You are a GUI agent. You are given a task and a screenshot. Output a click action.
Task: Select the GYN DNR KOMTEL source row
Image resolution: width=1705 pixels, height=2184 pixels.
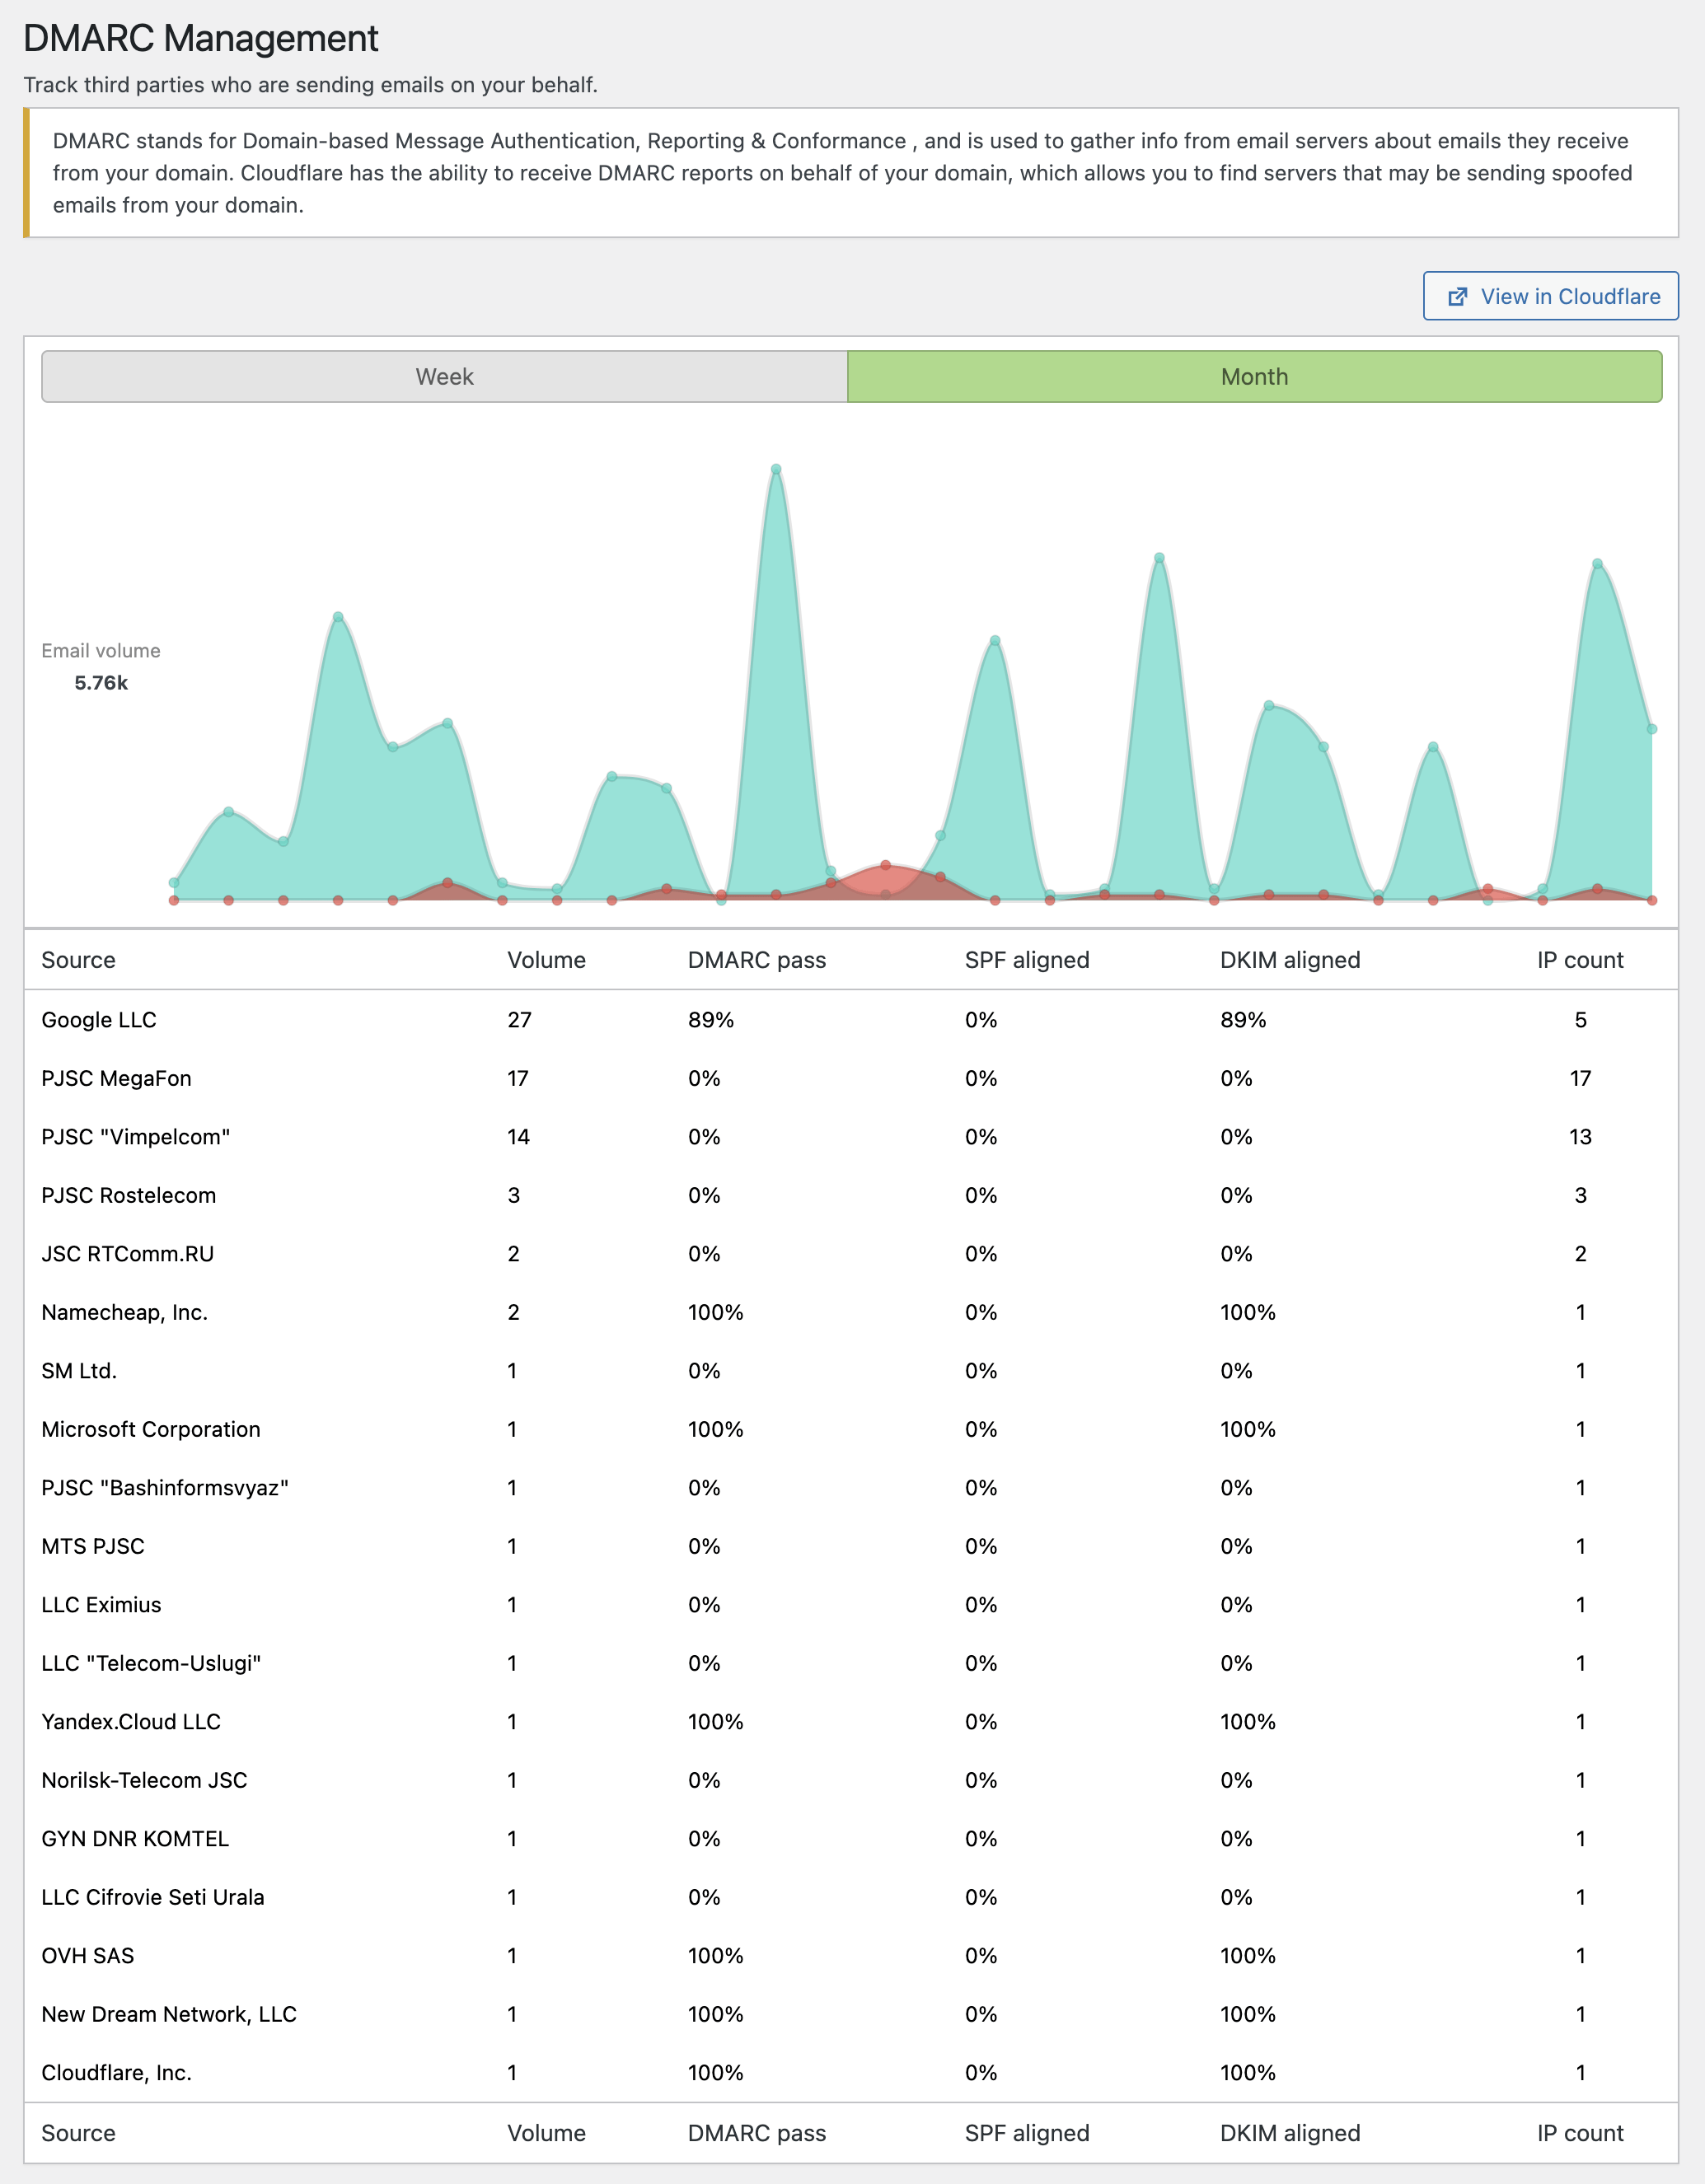851,1839
